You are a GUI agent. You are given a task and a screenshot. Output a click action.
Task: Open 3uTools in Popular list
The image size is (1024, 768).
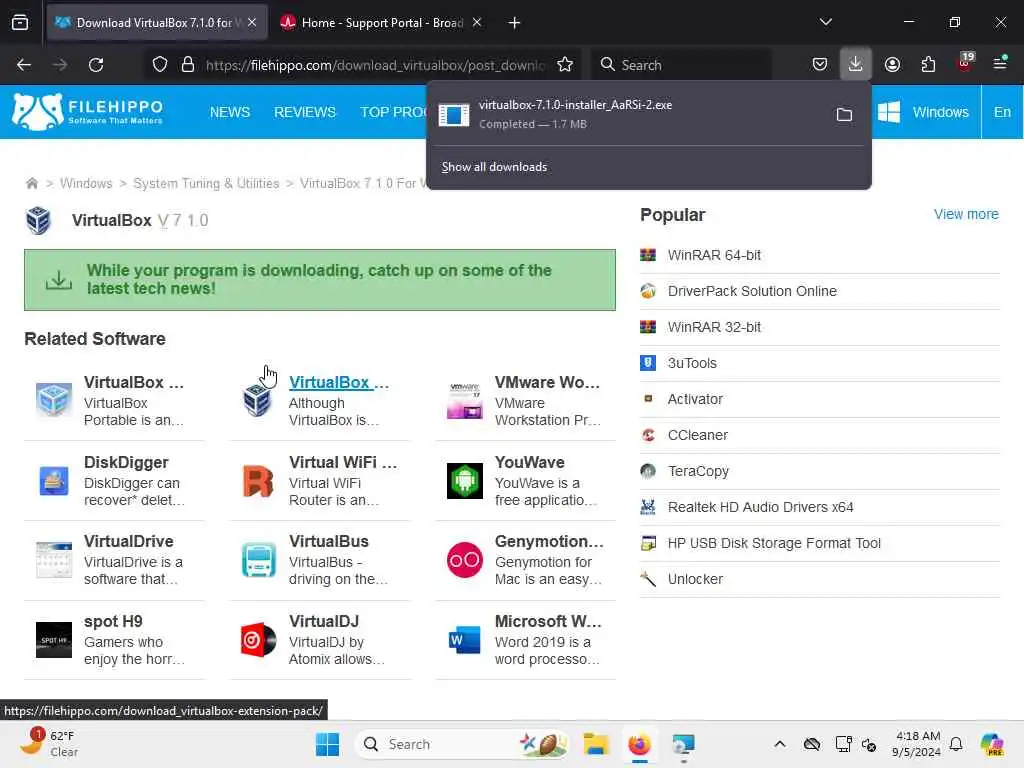coord(692,363)
